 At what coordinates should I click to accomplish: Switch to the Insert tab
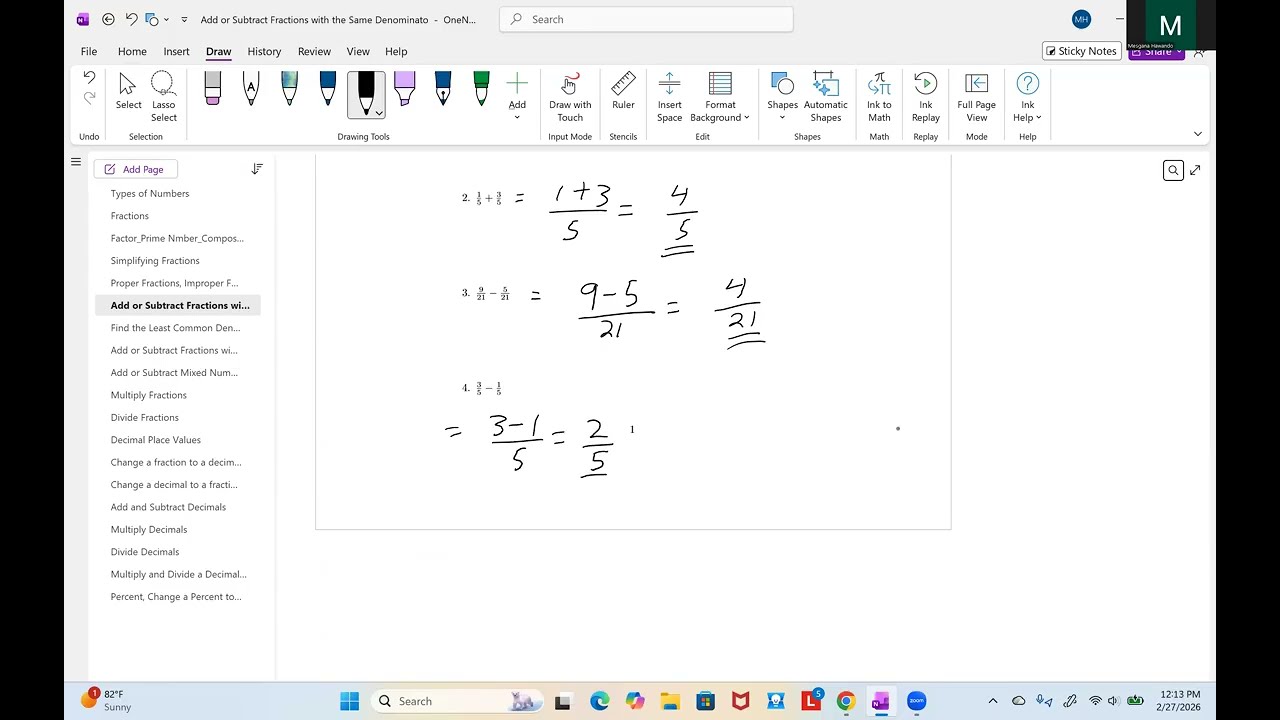coord(176,51)
